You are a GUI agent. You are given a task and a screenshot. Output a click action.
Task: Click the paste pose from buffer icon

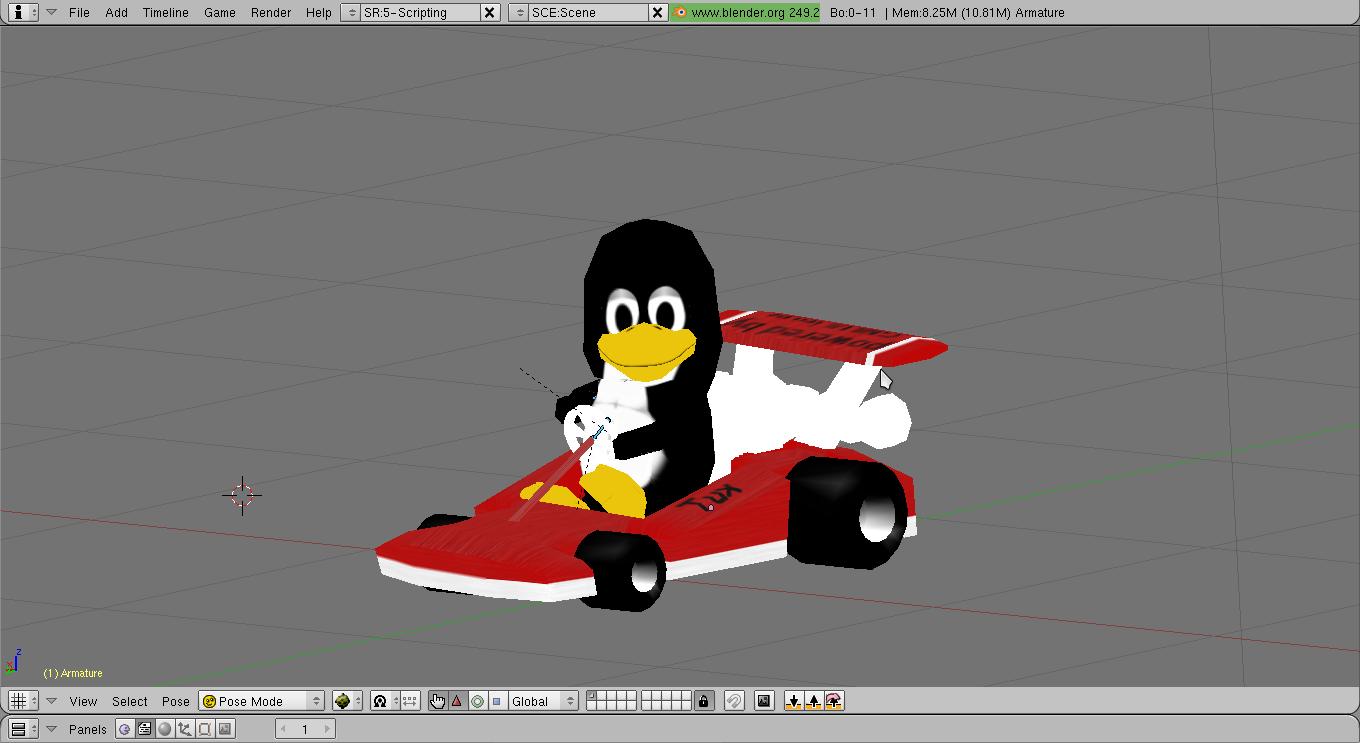(x=814, y=701)
